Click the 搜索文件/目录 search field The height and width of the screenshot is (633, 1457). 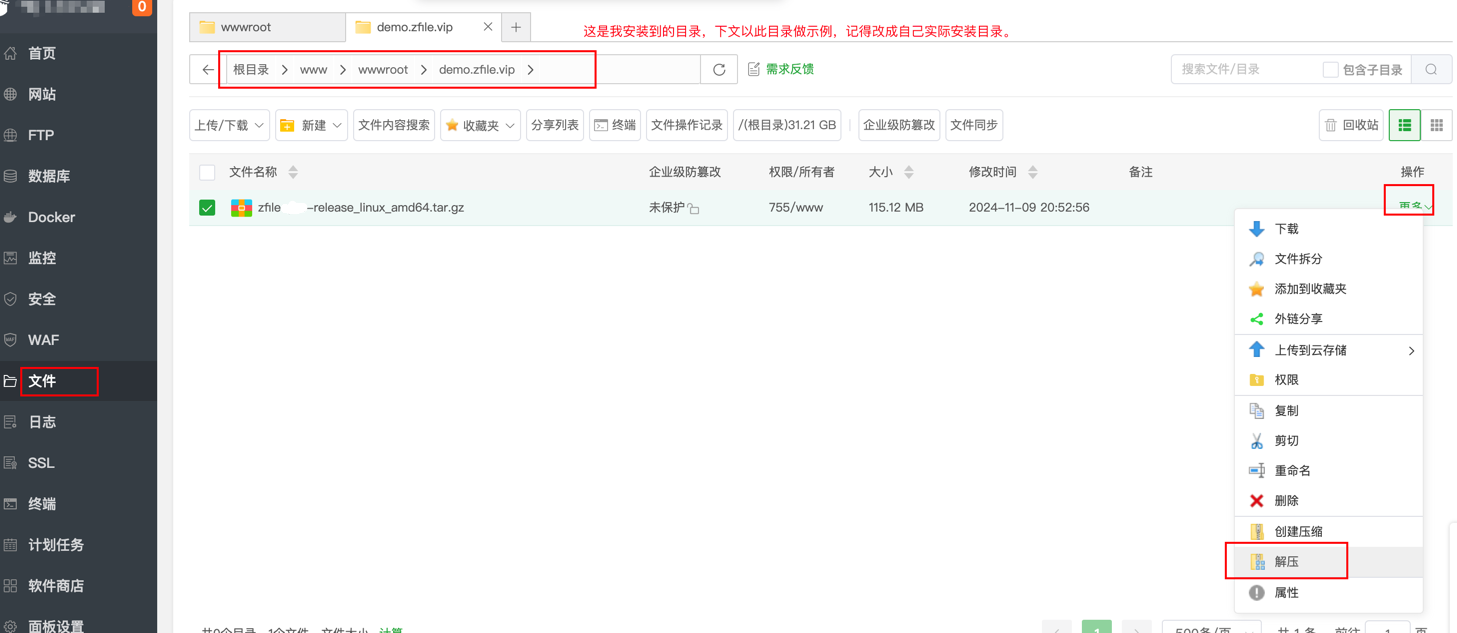1245,70
